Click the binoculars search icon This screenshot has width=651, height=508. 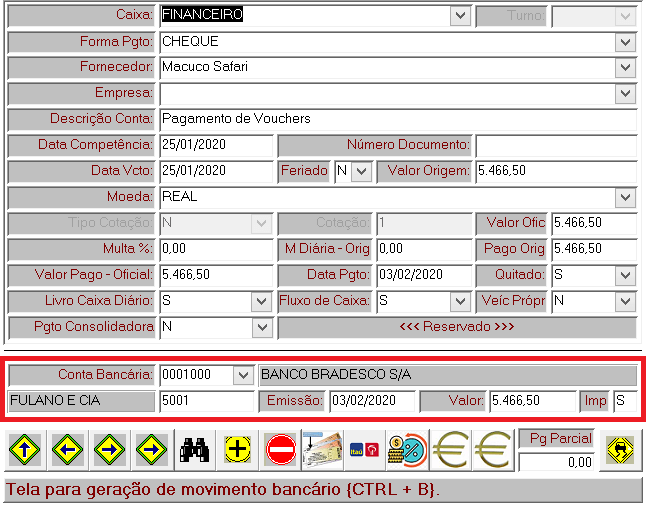pyautogui.click(x=194, y=451)
